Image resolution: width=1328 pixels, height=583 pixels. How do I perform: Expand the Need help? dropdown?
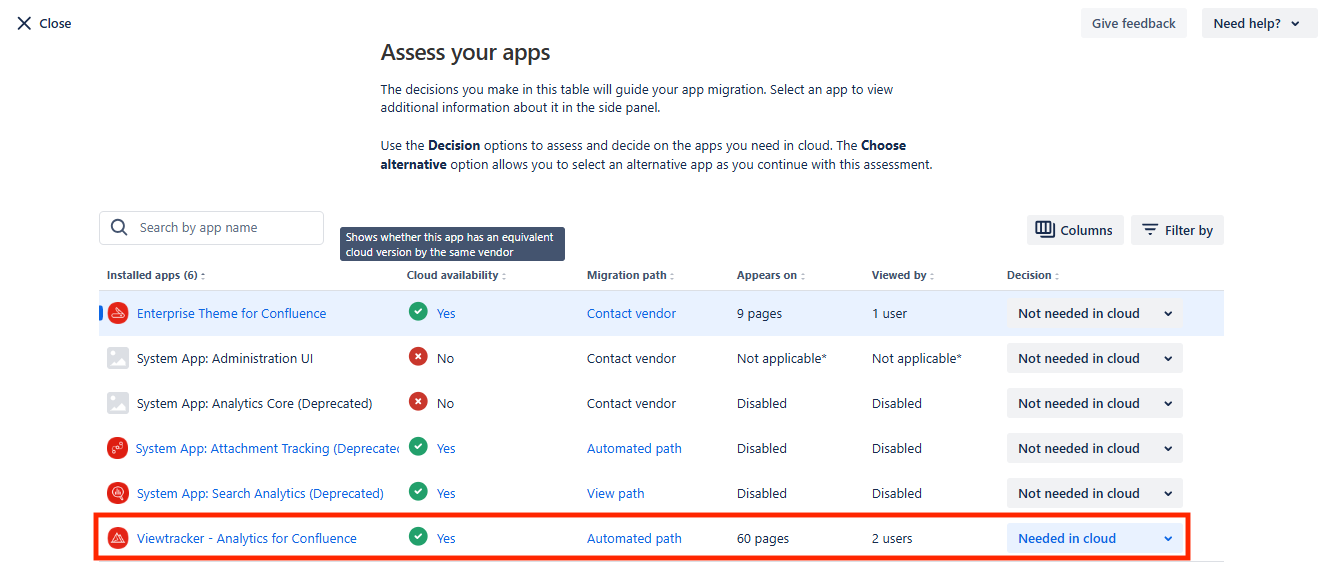pyautogui.click(x=1258, y=22)
